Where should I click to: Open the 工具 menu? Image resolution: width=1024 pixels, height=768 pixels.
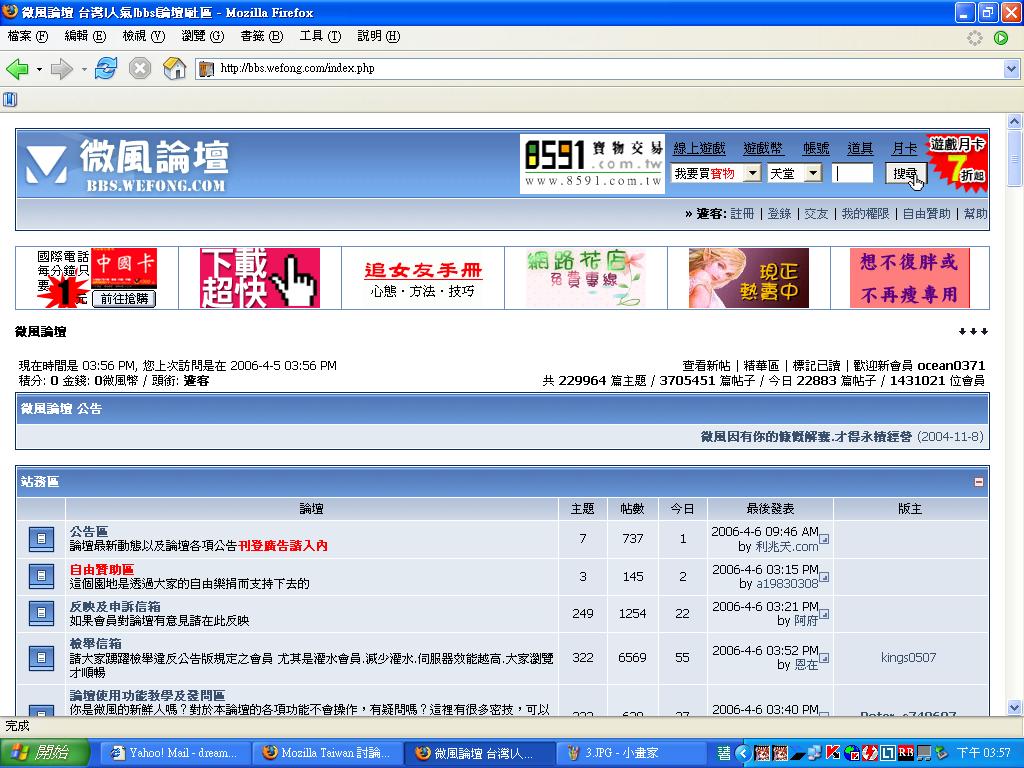(319, 36)
